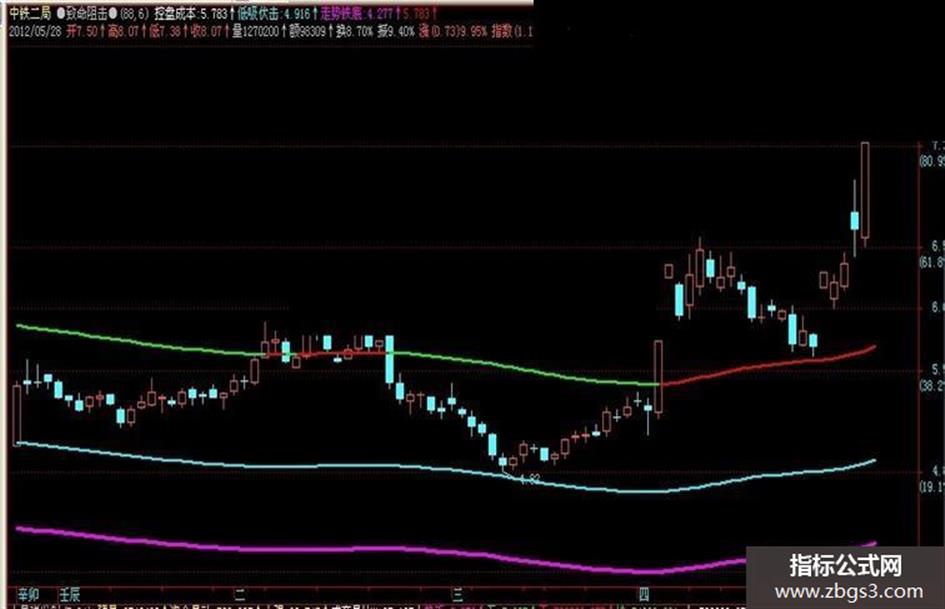The height and width of the screenshot is (609, 945).
Task: Click the tallest final limit-up candlestick
Action: (865, 190)
